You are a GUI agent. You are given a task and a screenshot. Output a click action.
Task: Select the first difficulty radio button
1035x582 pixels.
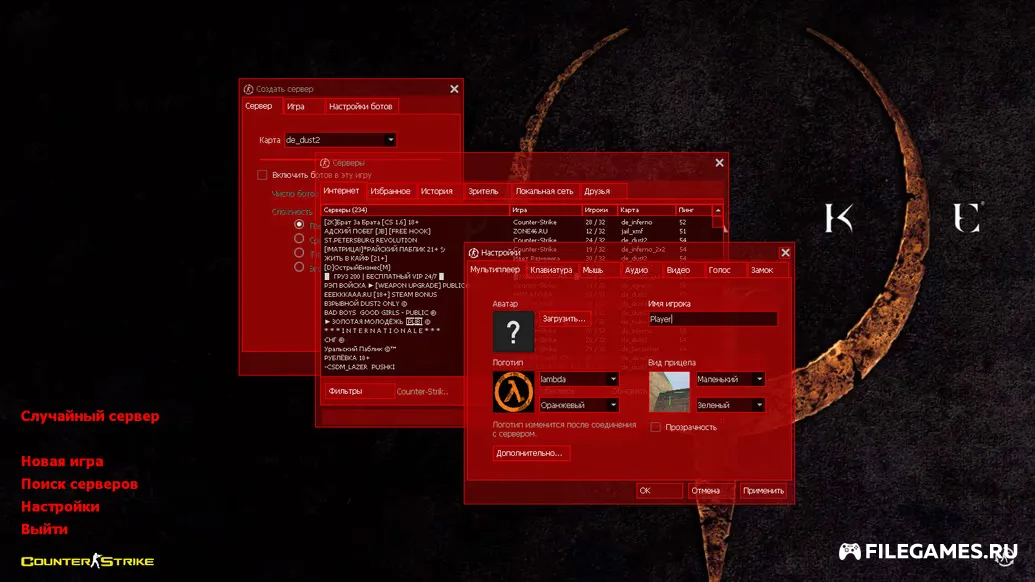point(299,225)
